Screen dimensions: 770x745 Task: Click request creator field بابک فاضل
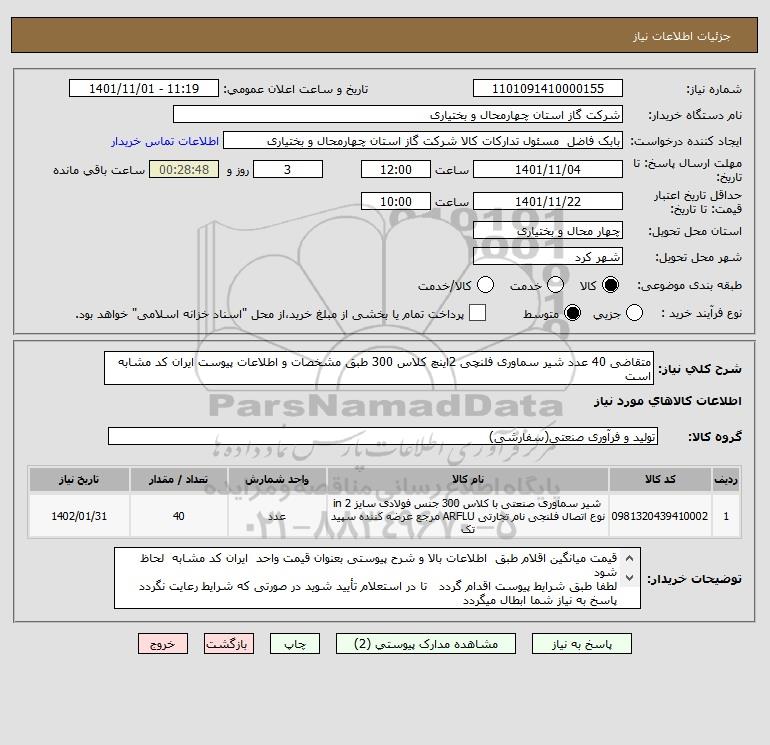click(423, 141)
